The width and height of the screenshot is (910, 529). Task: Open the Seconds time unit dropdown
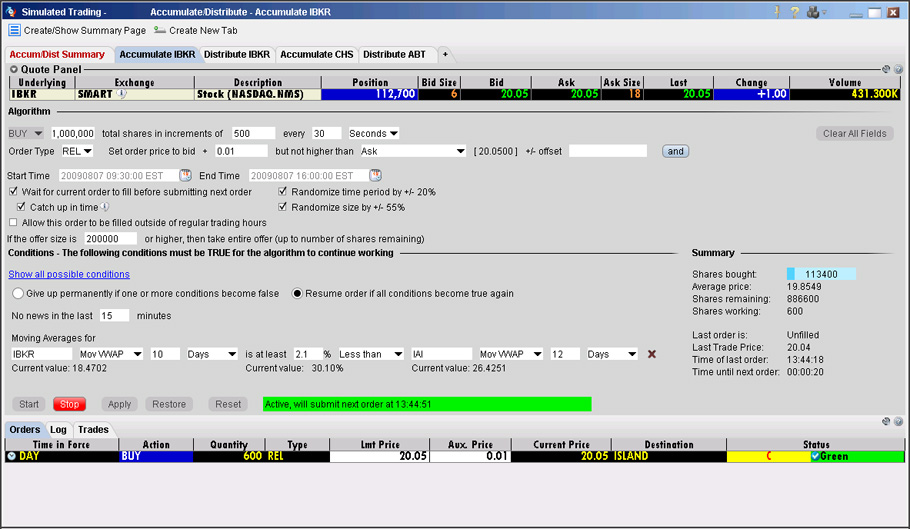point(373,133)
